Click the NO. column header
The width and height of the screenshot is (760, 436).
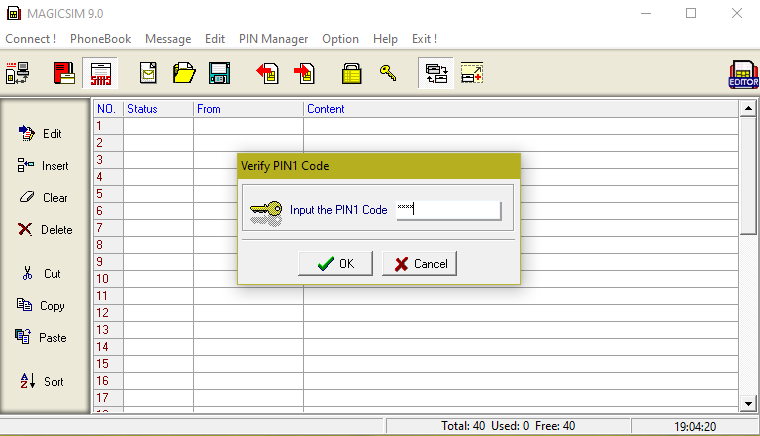108,109
